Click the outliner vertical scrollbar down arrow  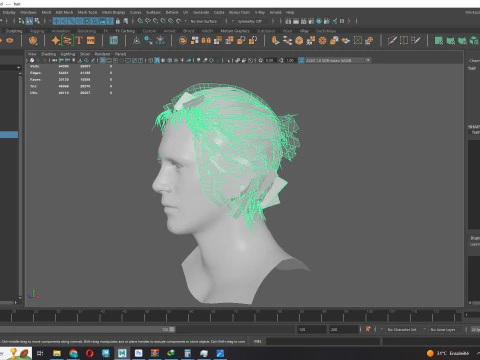pyautogui.click(x=20, y=297)
